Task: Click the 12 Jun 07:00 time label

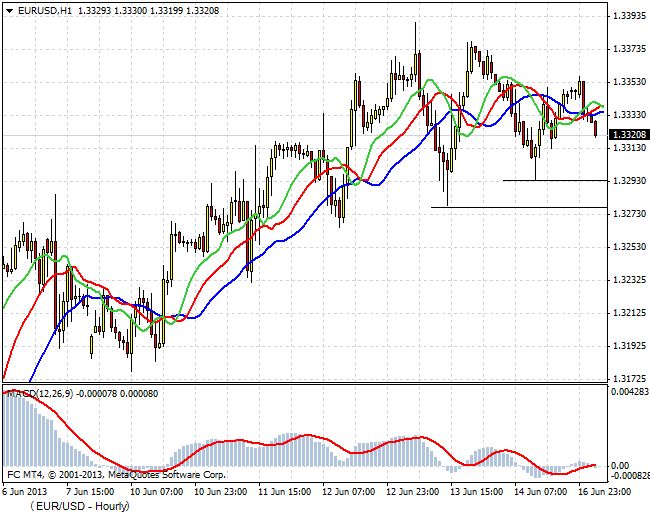Action: tap(349, 492)
